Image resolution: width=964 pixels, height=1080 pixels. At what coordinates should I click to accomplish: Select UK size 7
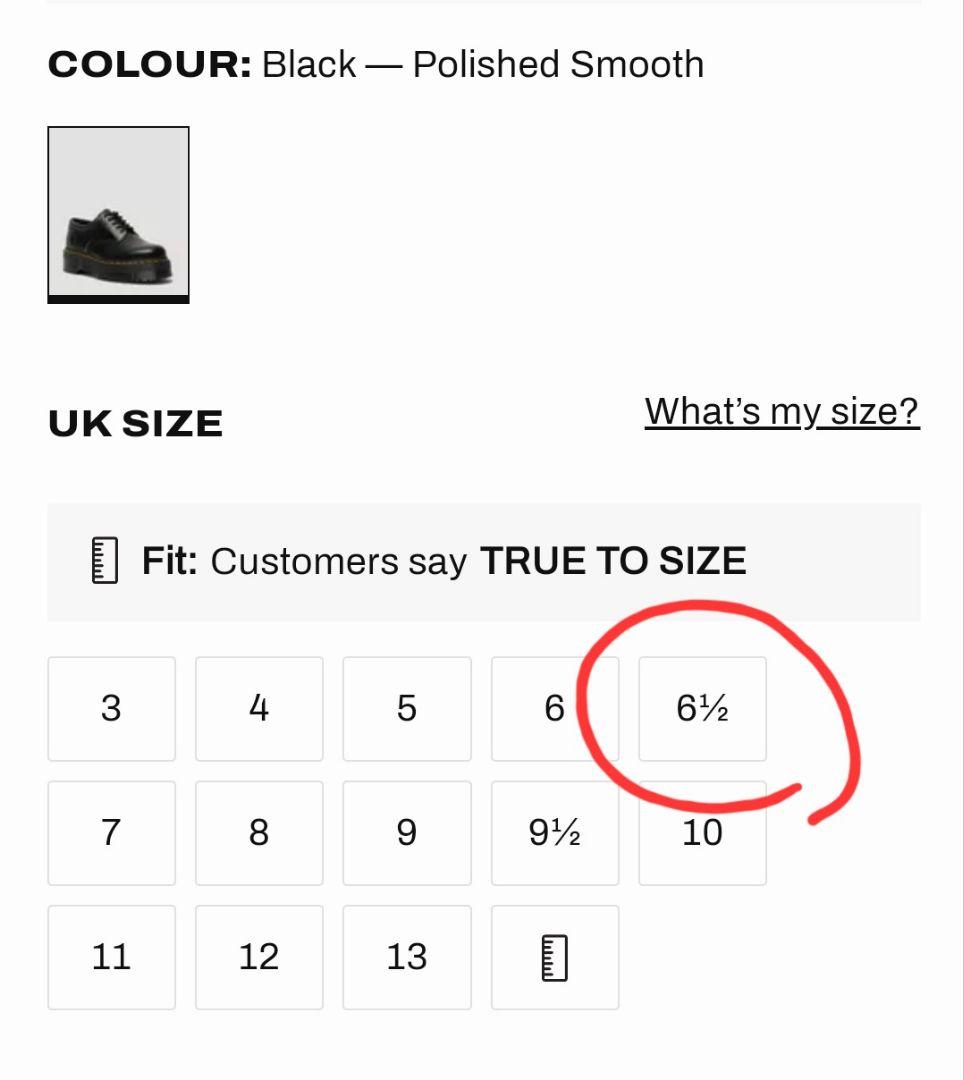[x=111, y=832]
